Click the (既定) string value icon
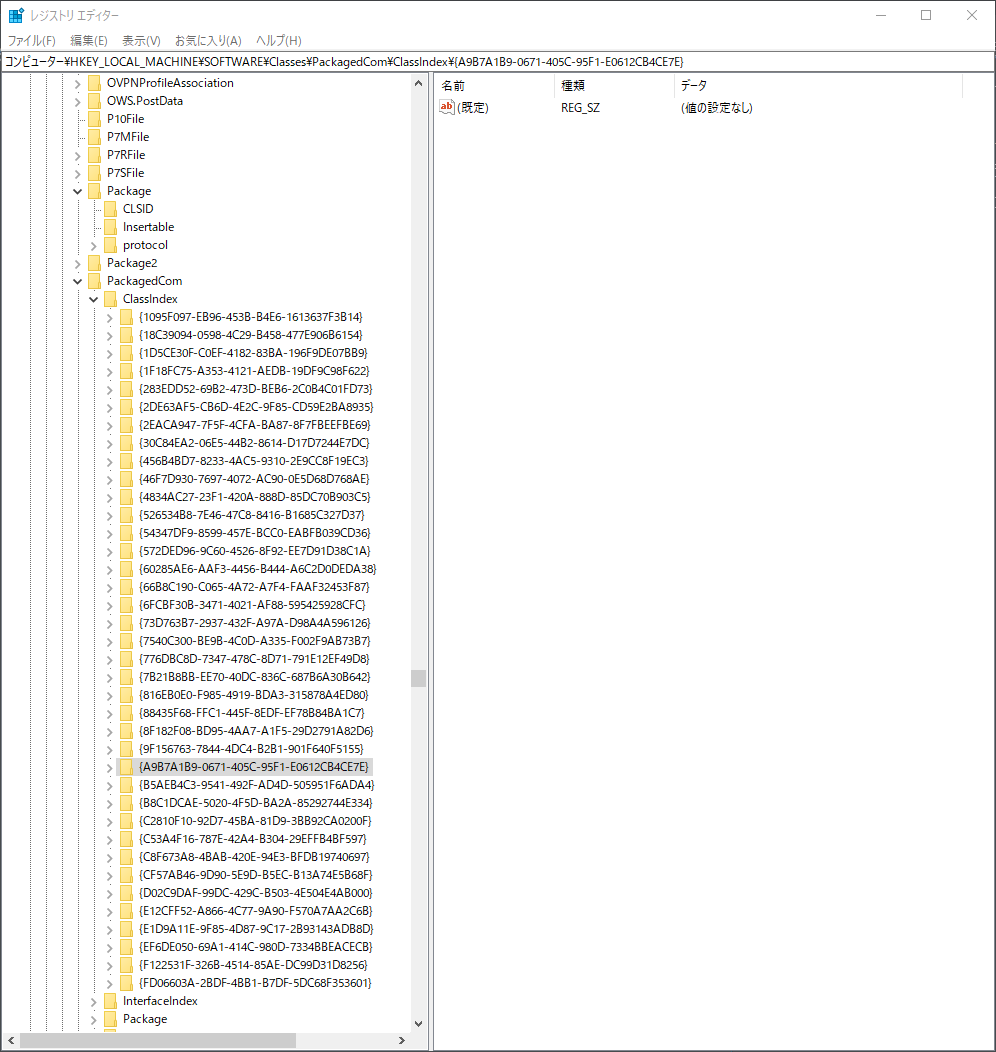Image resolution: width=996 pixels, height=1052 pixels. point(447,107)
